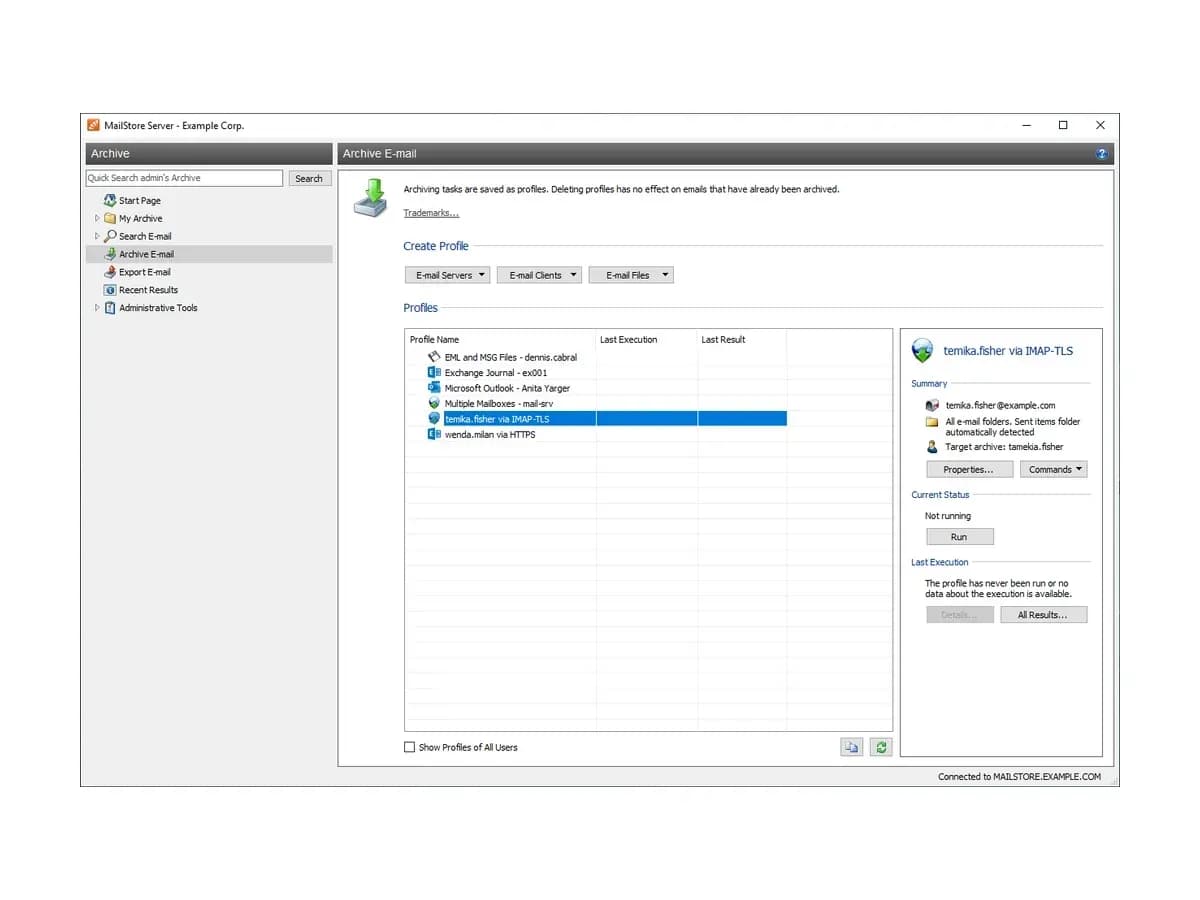Open the Trademarks link
This screenshot has height=900, width=1200.
click(431, 213)
